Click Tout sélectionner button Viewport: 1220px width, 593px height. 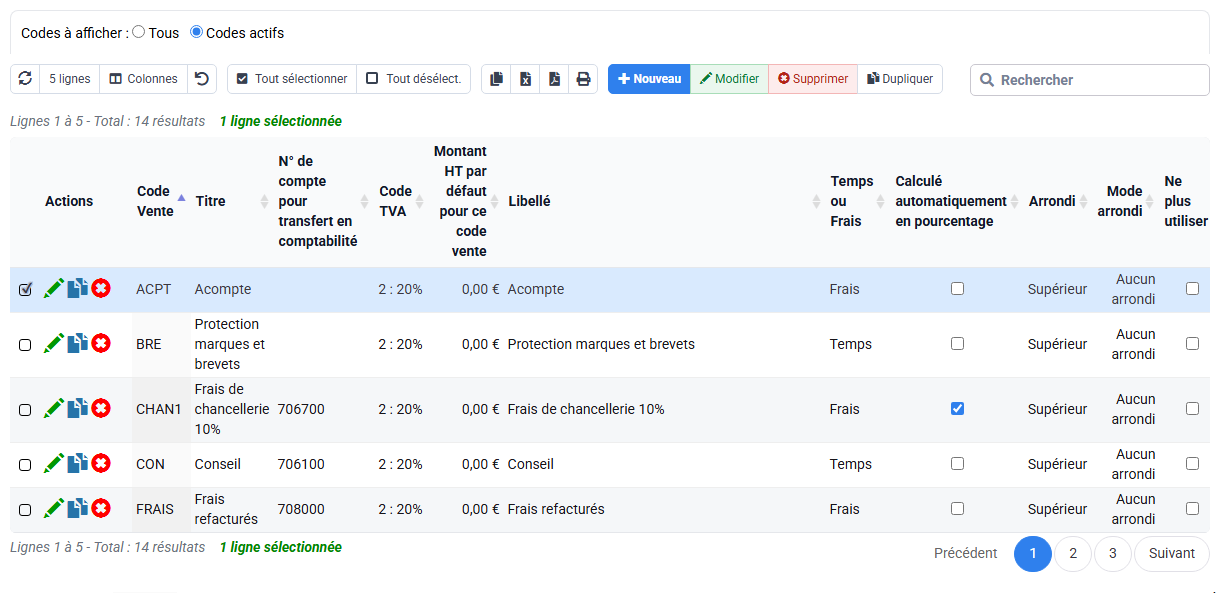click(x=292, y=79)
